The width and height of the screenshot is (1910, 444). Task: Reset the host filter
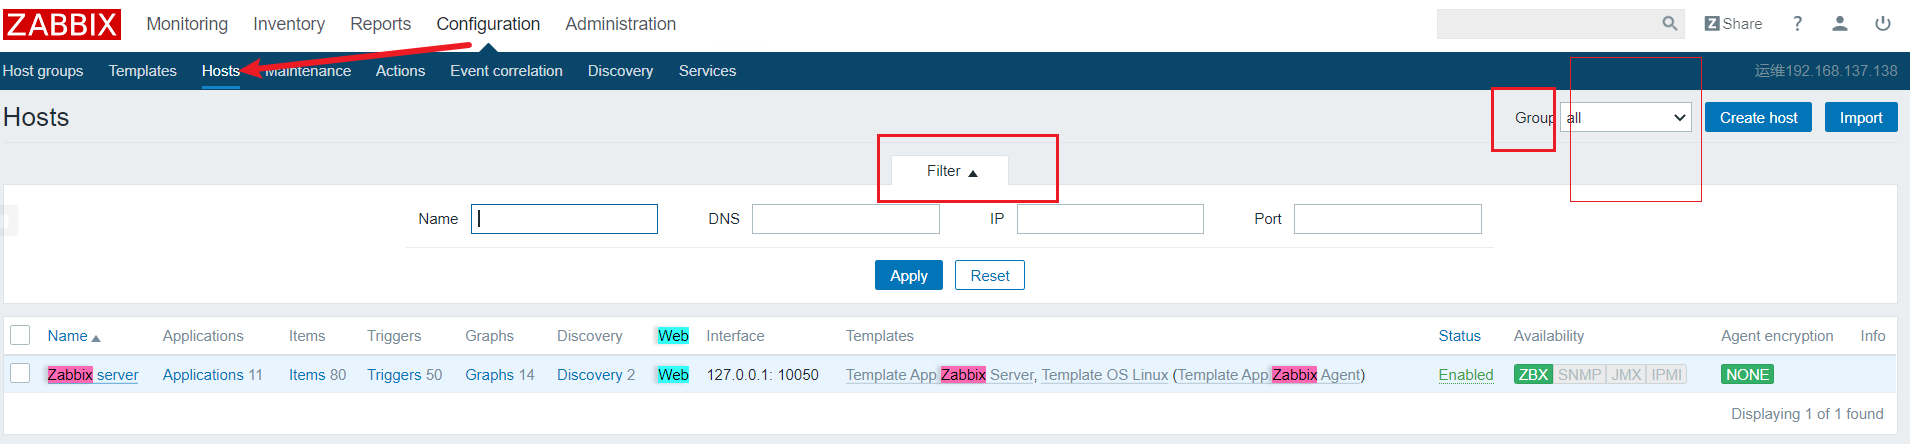(990, 275)
